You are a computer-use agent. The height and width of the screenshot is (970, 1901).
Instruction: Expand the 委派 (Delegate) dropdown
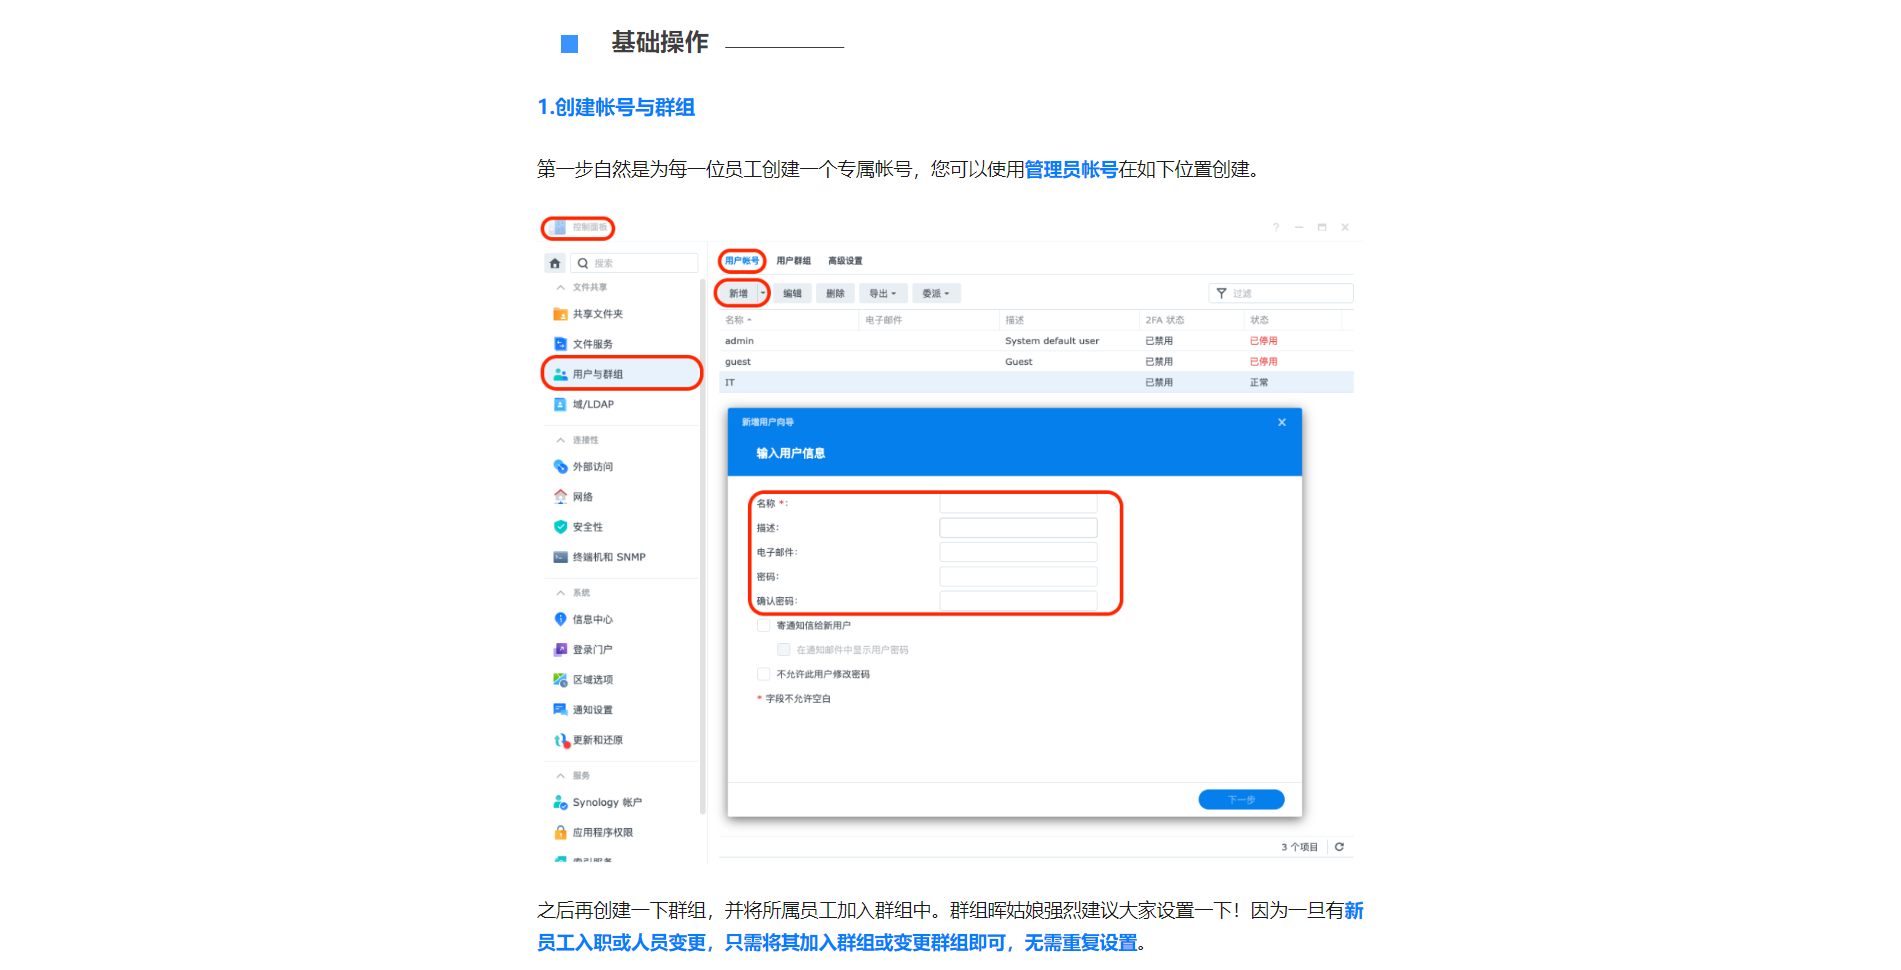coord(936,293)
